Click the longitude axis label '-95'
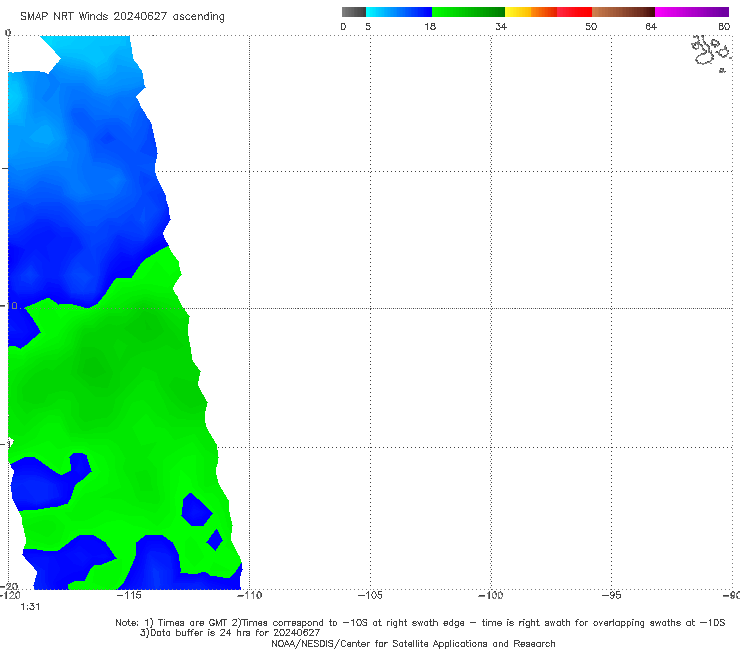The image size is (740, 650). tap(611, 595)
